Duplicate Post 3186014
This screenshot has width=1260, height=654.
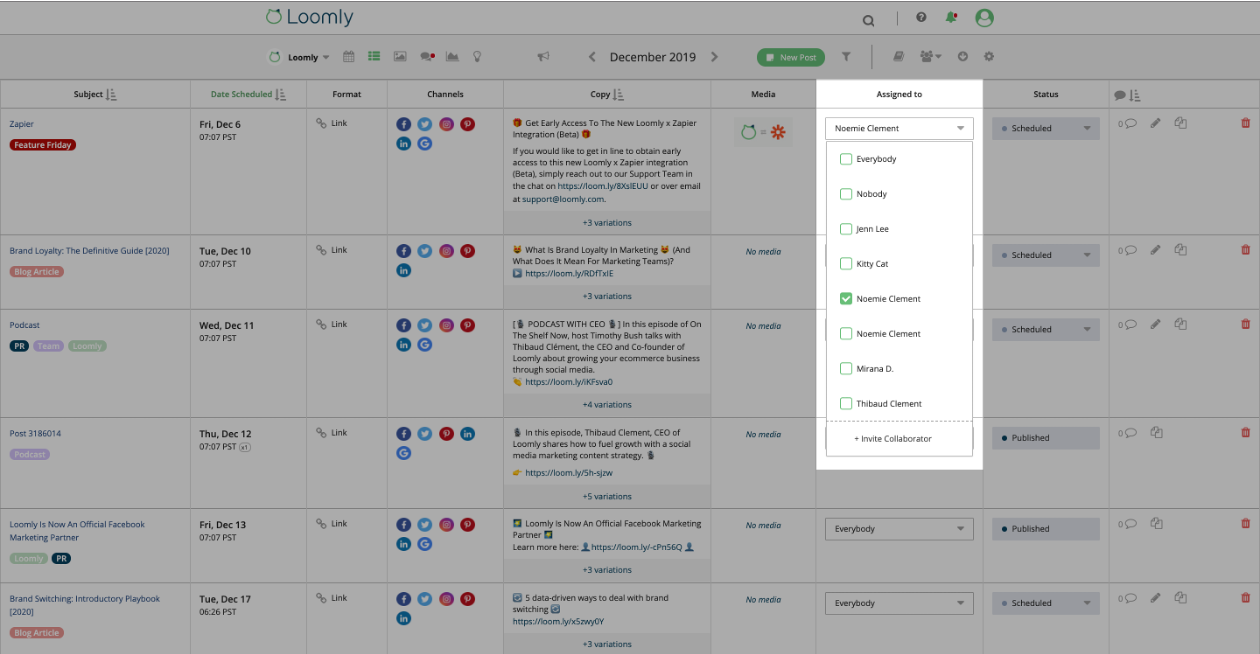click(1156, 432)
